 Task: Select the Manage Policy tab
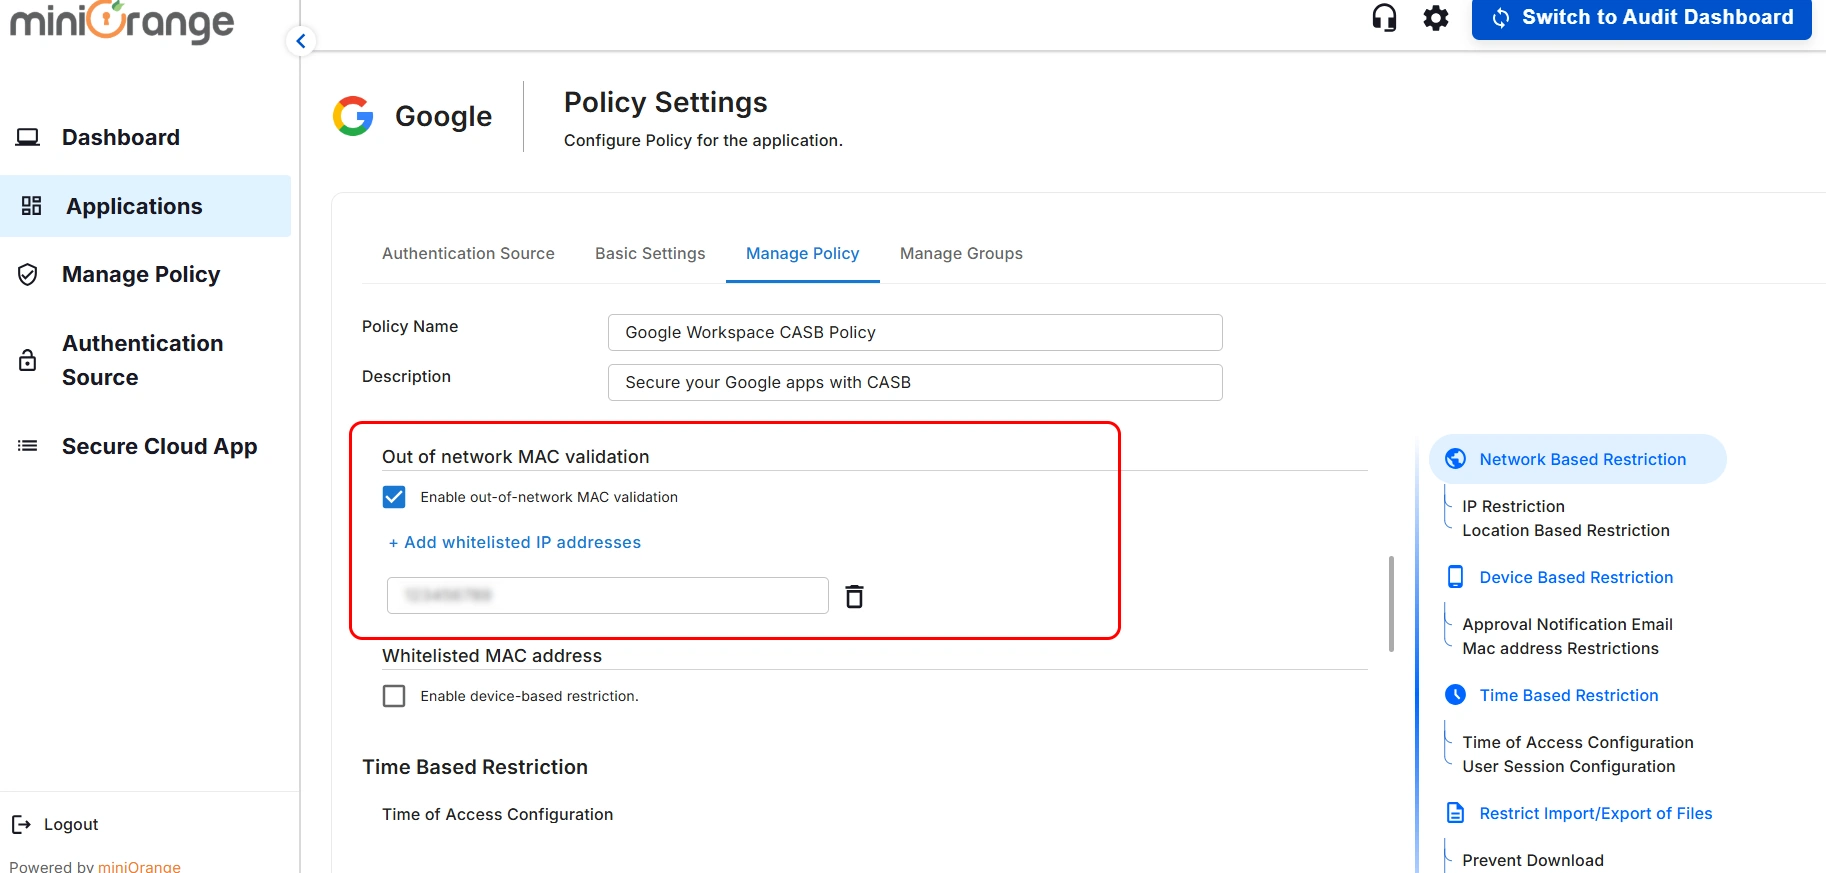pos(802,254)
